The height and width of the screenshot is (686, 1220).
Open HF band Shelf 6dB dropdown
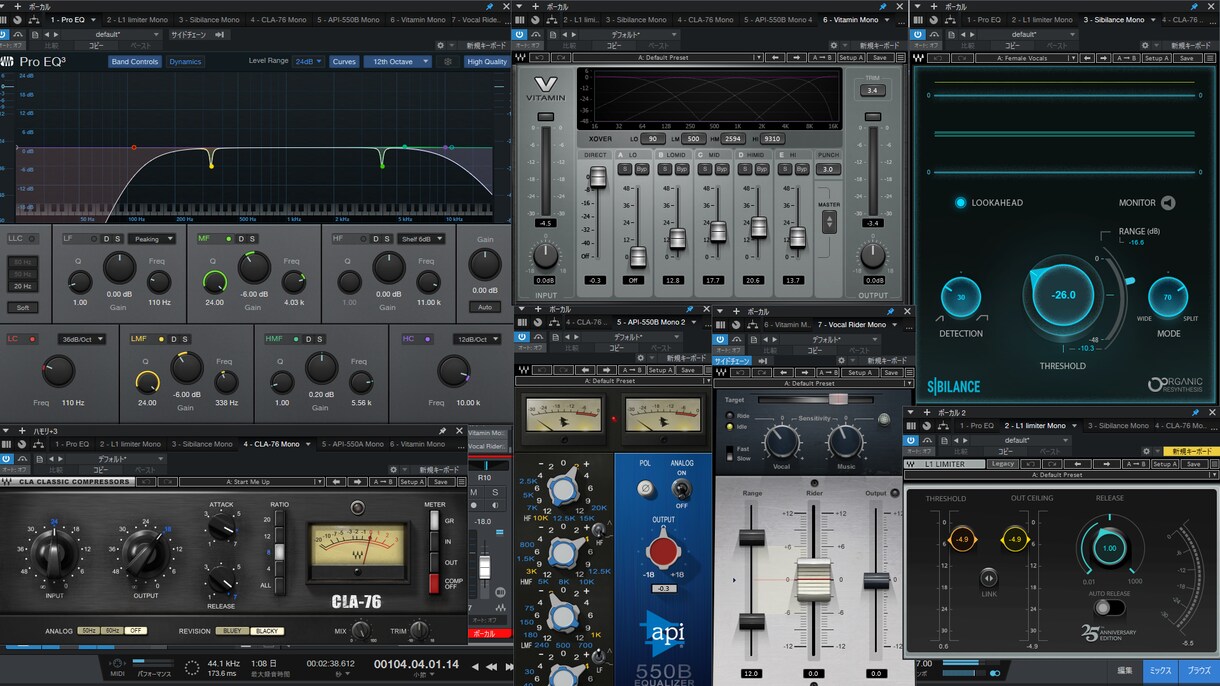(421, 238)
